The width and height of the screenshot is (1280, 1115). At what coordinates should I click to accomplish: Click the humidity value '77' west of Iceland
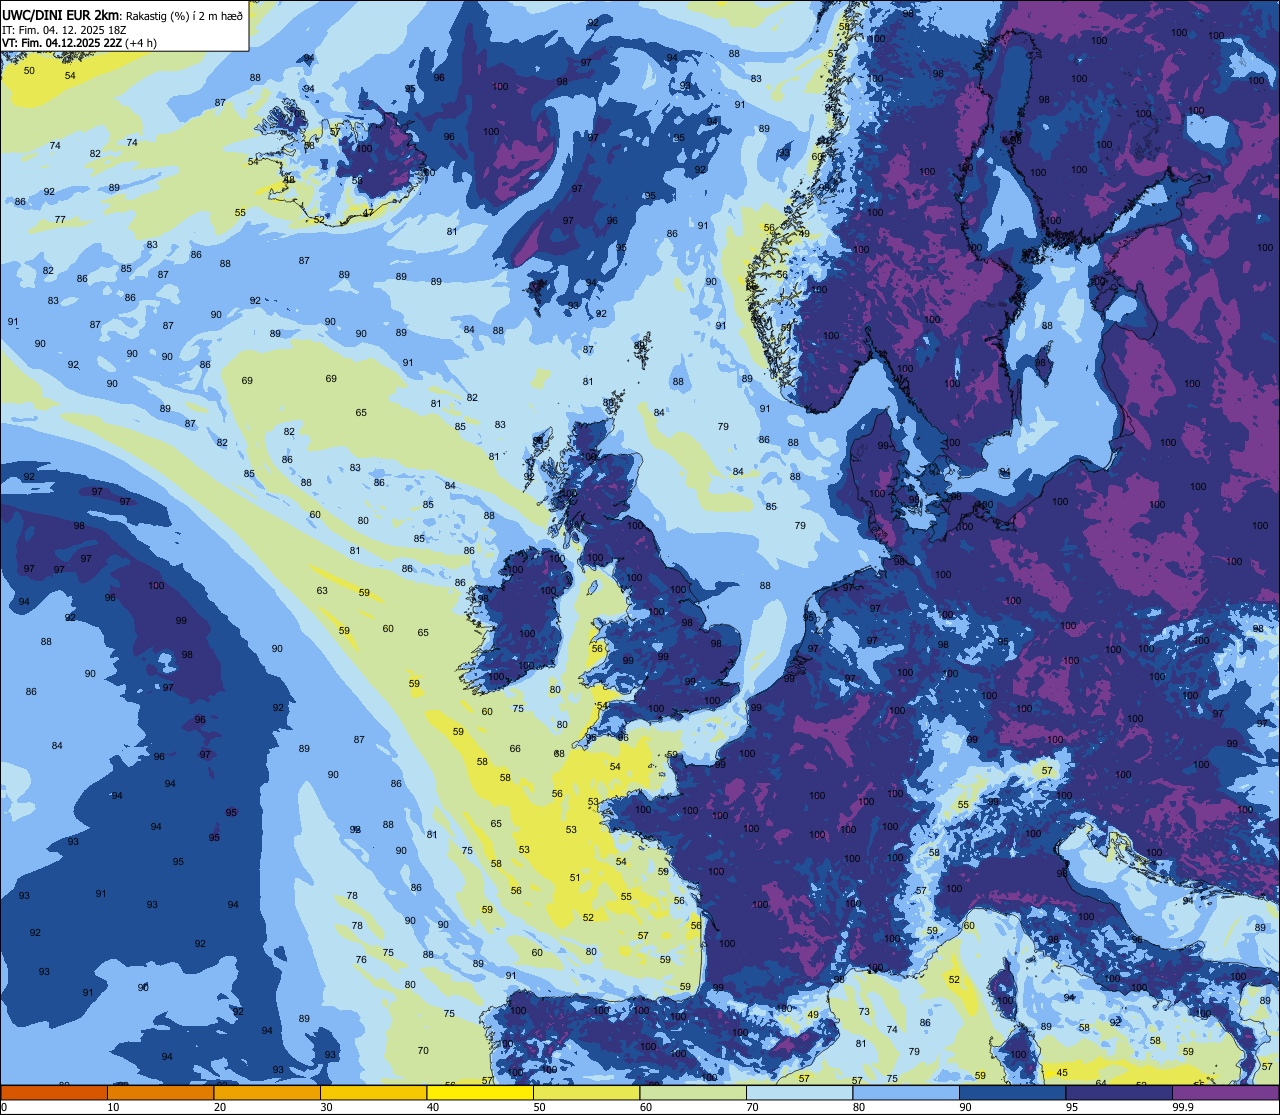pos(60,219)
